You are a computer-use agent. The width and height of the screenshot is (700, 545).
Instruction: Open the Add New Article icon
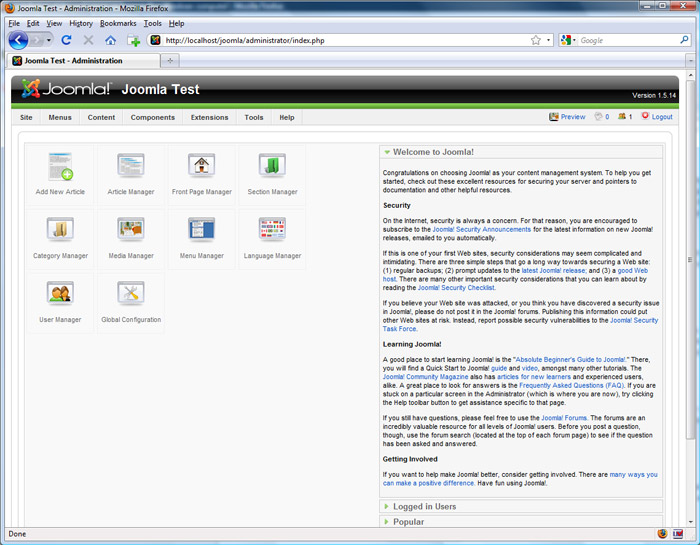click(61, 173)
